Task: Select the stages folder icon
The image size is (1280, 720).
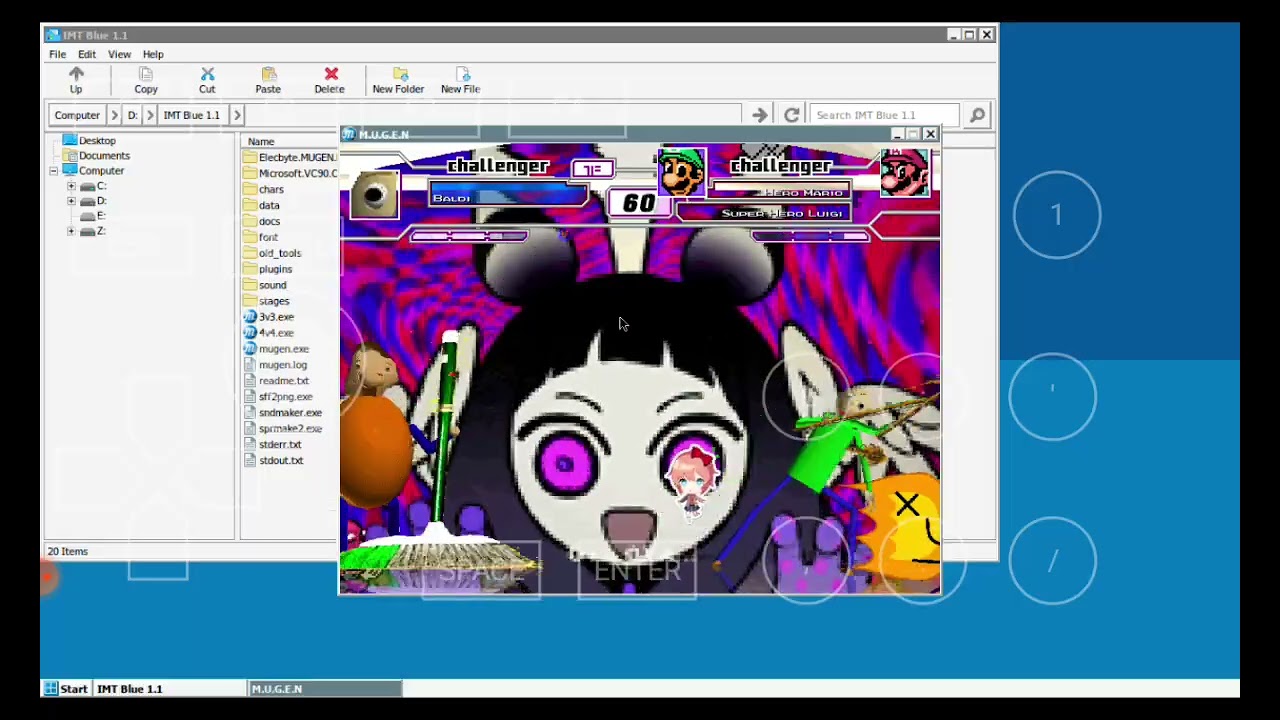Action: [x=250, y=301]
